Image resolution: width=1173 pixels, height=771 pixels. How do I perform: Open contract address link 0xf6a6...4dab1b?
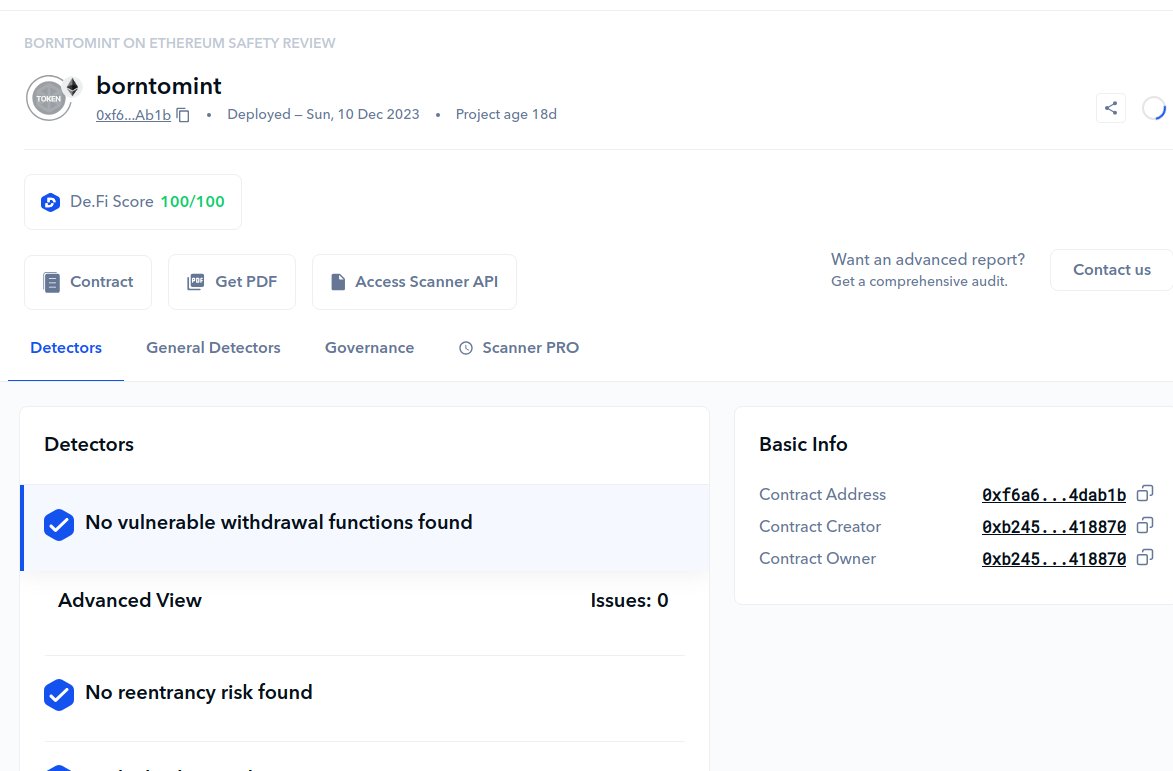[1054, 494]
